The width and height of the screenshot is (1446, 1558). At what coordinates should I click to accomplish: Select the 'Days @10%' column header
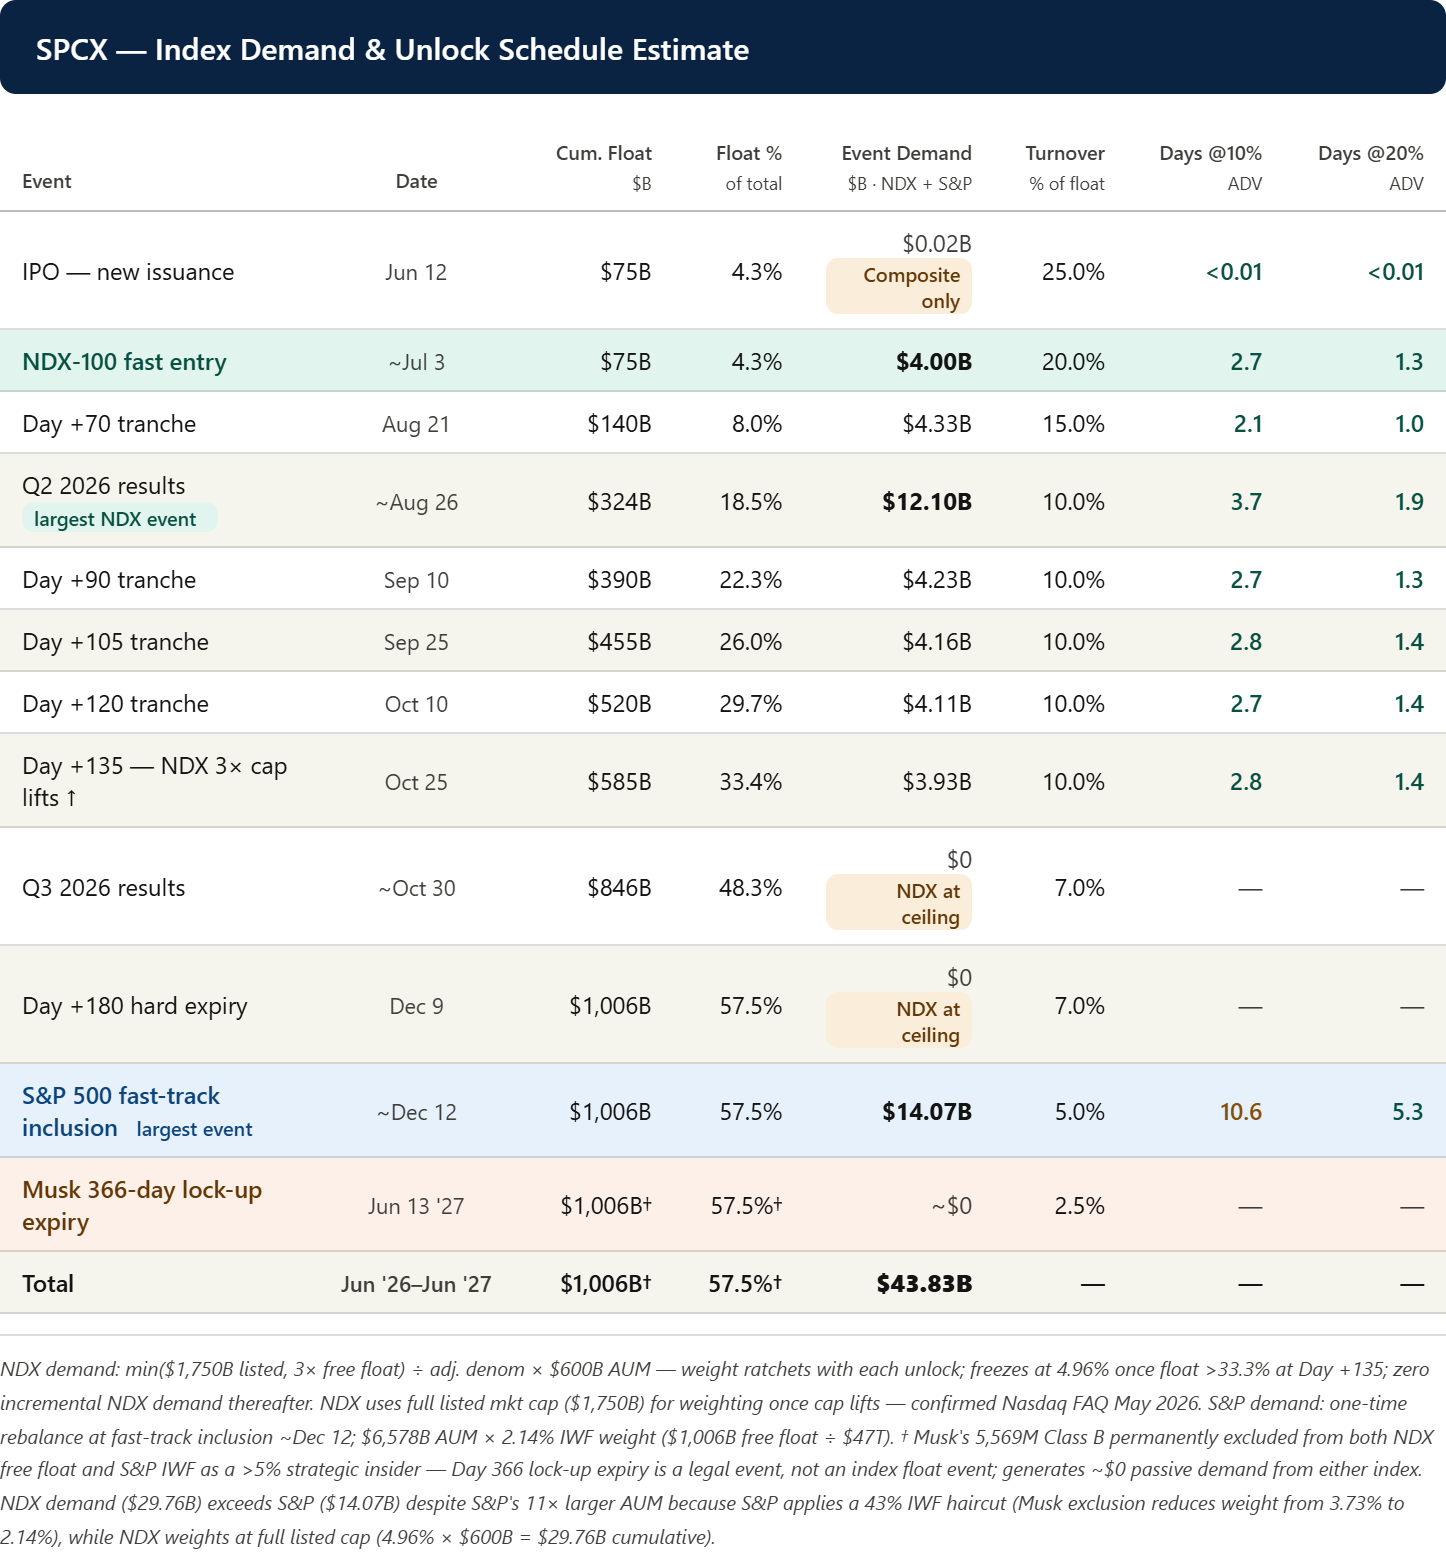pyautogui.click(x=1210, y=153)
